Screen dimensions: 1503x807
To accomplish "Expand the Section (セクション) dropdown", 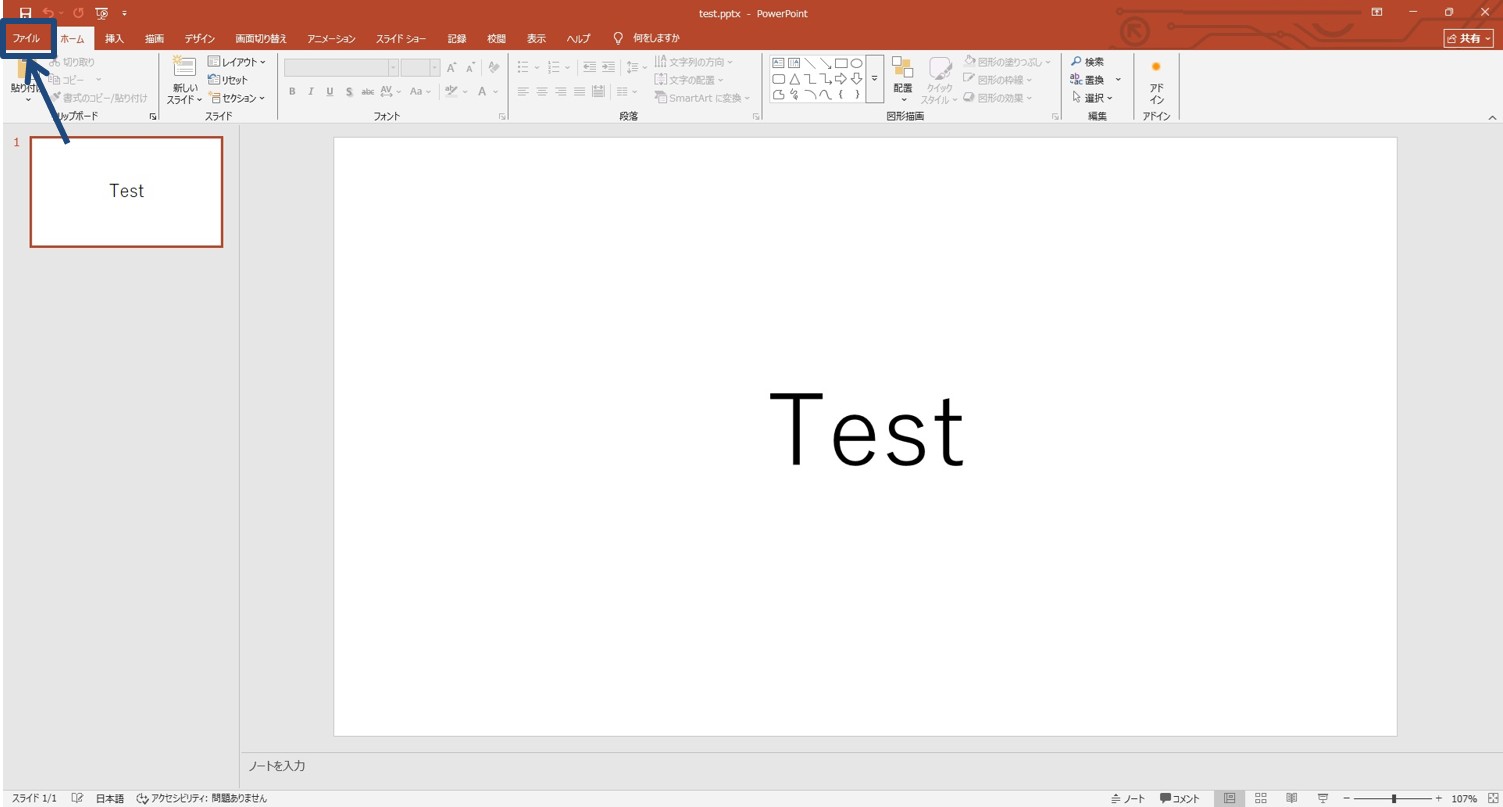I will [237, 98].
